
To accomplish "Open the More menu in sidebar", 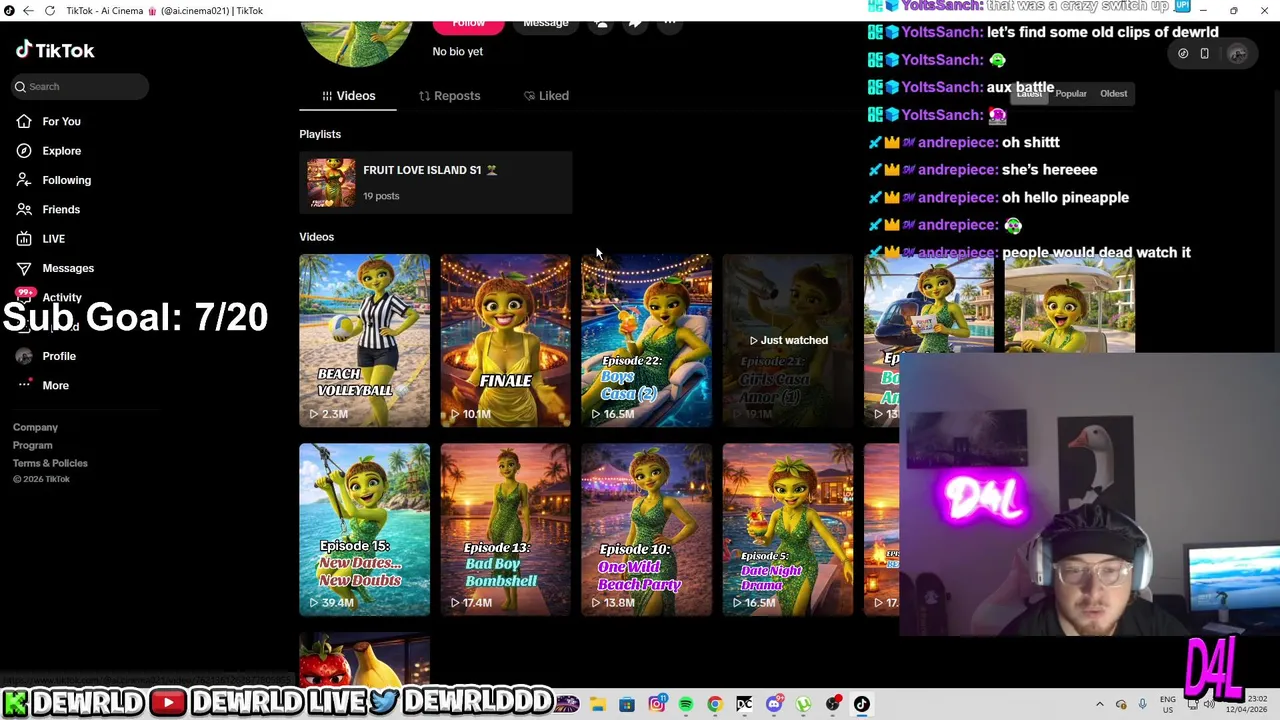I will [44, 385].
